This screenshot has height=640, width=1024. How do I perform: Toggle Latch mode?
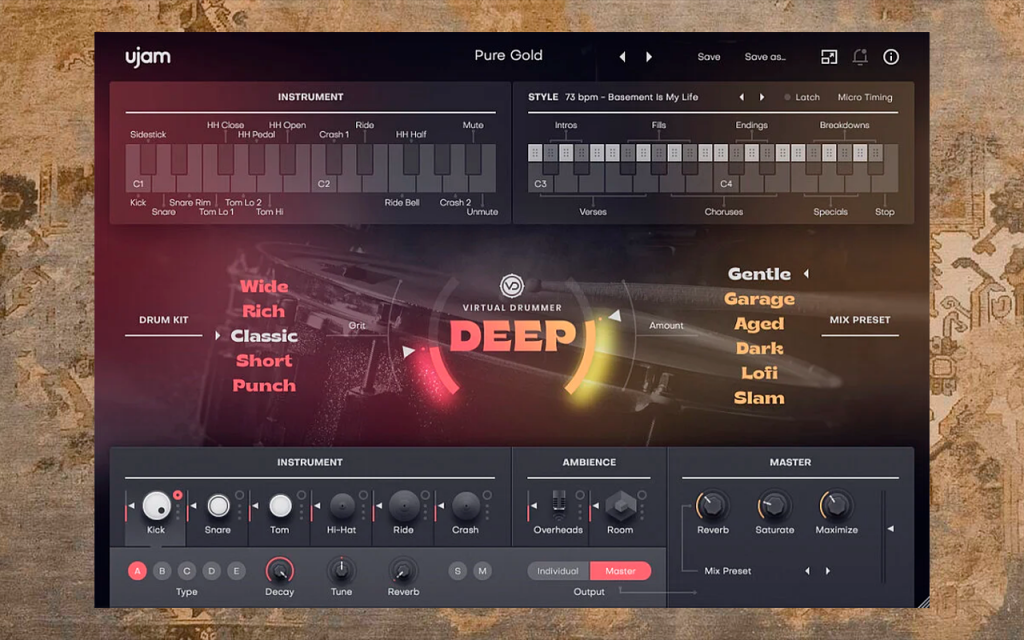(x=802, y=97)
